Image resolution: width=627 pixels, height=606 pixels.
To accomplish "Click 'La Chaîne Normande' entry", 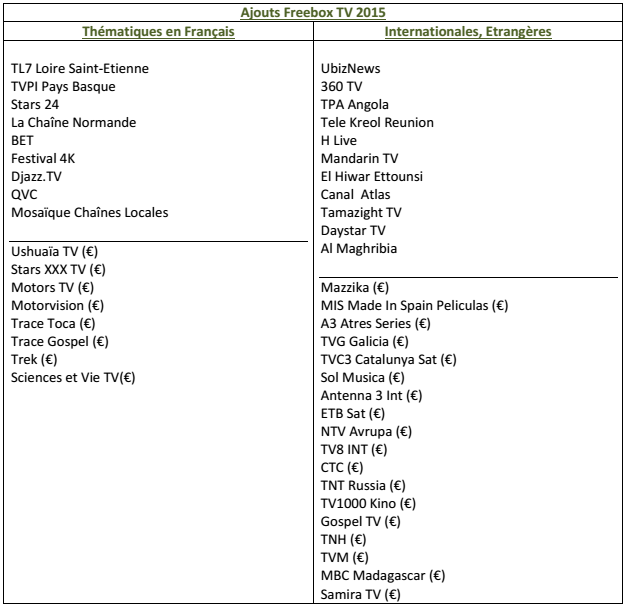I will [74, 122].
